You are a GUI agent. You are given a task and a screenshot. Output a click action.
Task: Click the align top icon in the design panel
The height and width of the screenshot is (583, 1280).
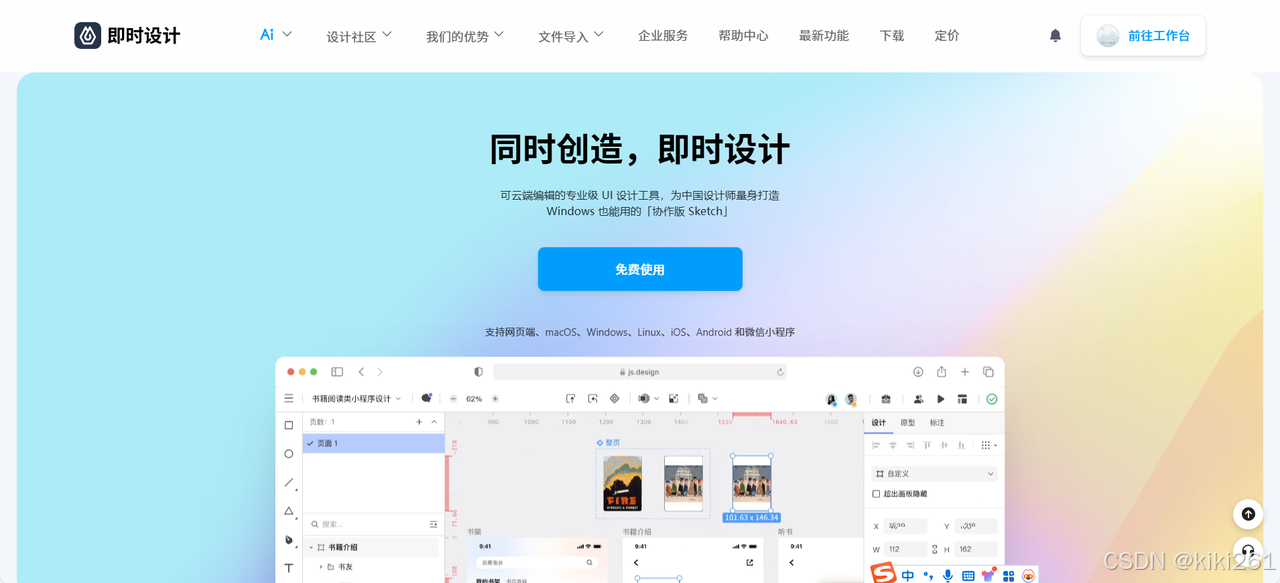pyautogui.click(x=927, y=445)
